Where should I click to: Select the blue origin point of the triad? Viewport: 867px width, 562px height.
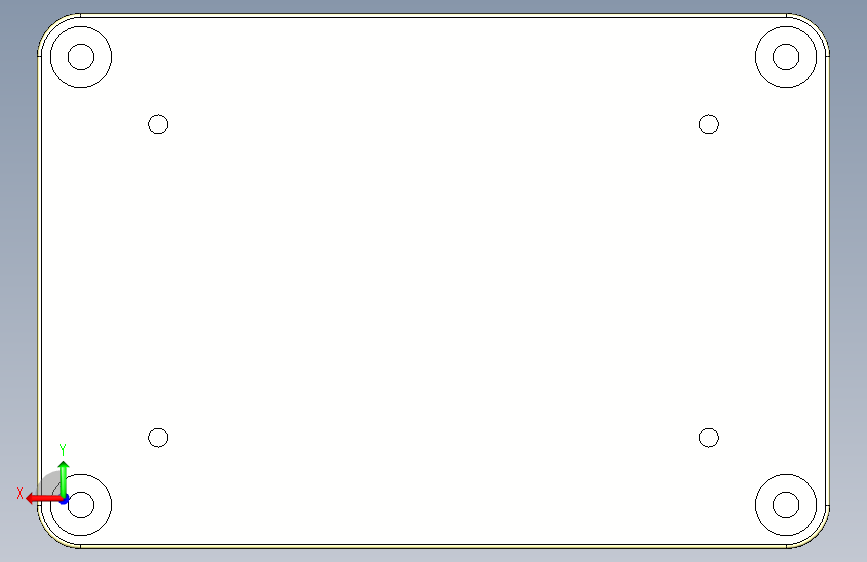click(x=64, y=500)
